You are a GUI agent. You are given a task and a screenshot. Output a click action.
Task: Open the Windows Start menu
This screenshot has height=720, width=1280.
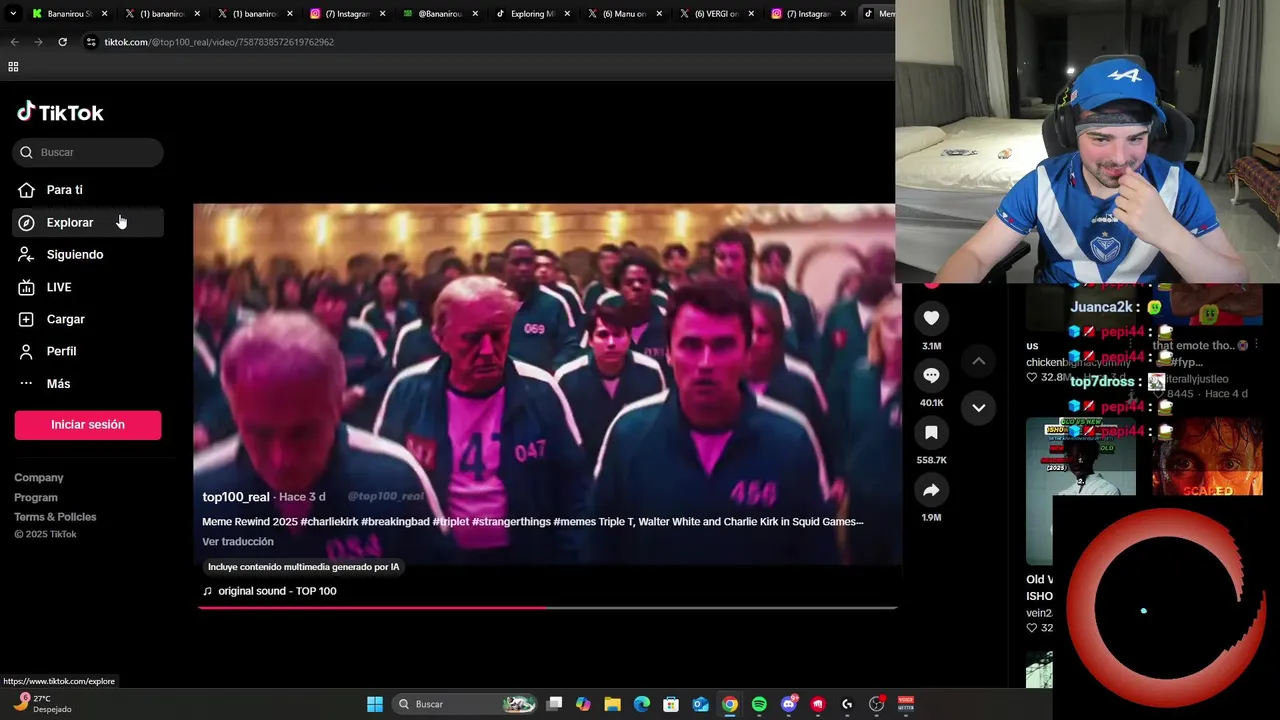click(374, 704)
